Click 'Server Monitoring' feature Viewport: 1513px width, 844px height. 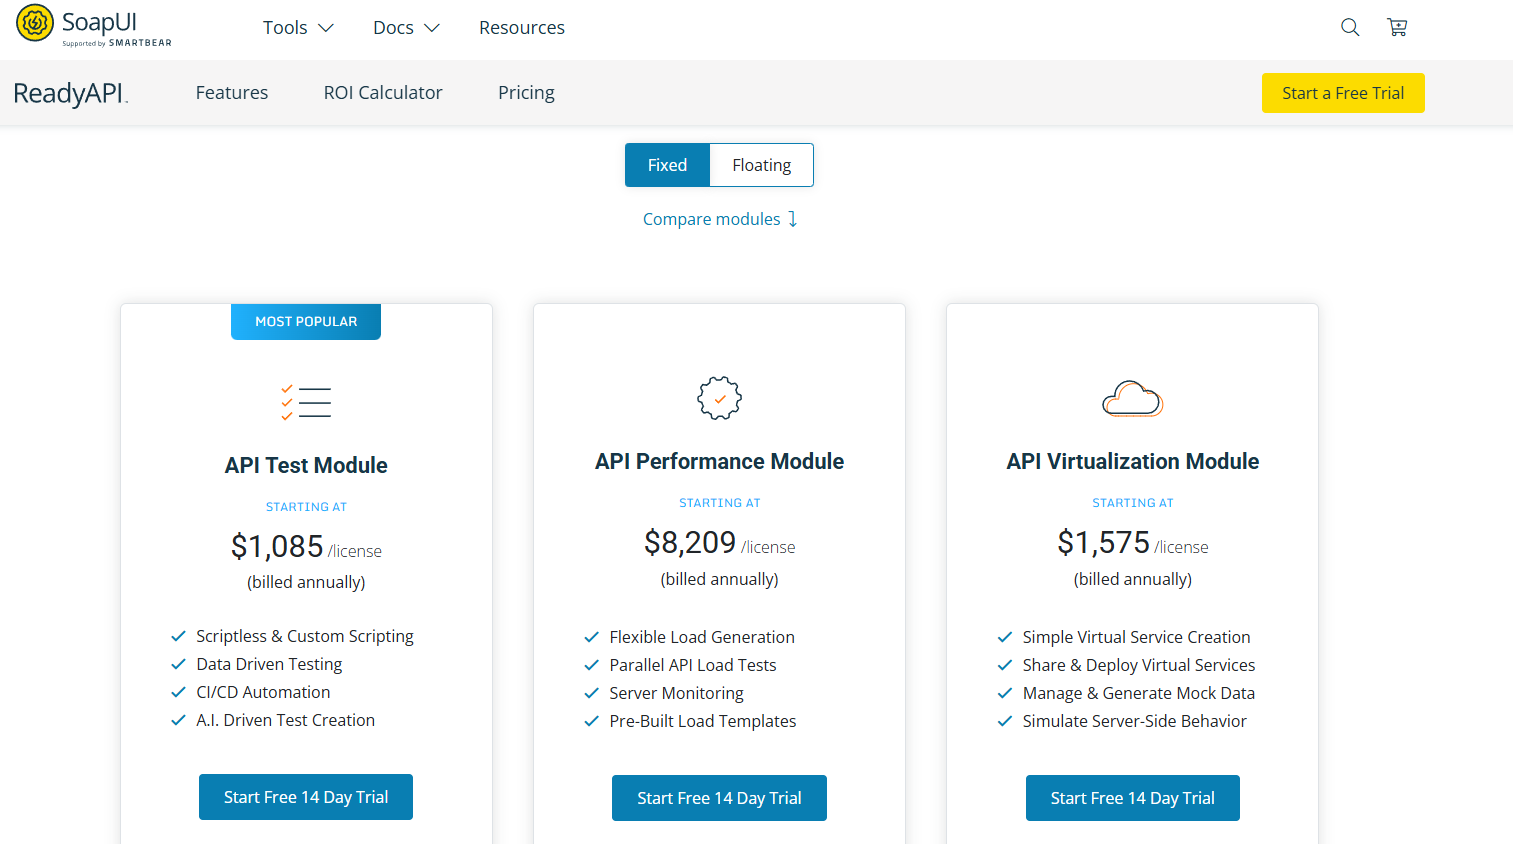676,693
